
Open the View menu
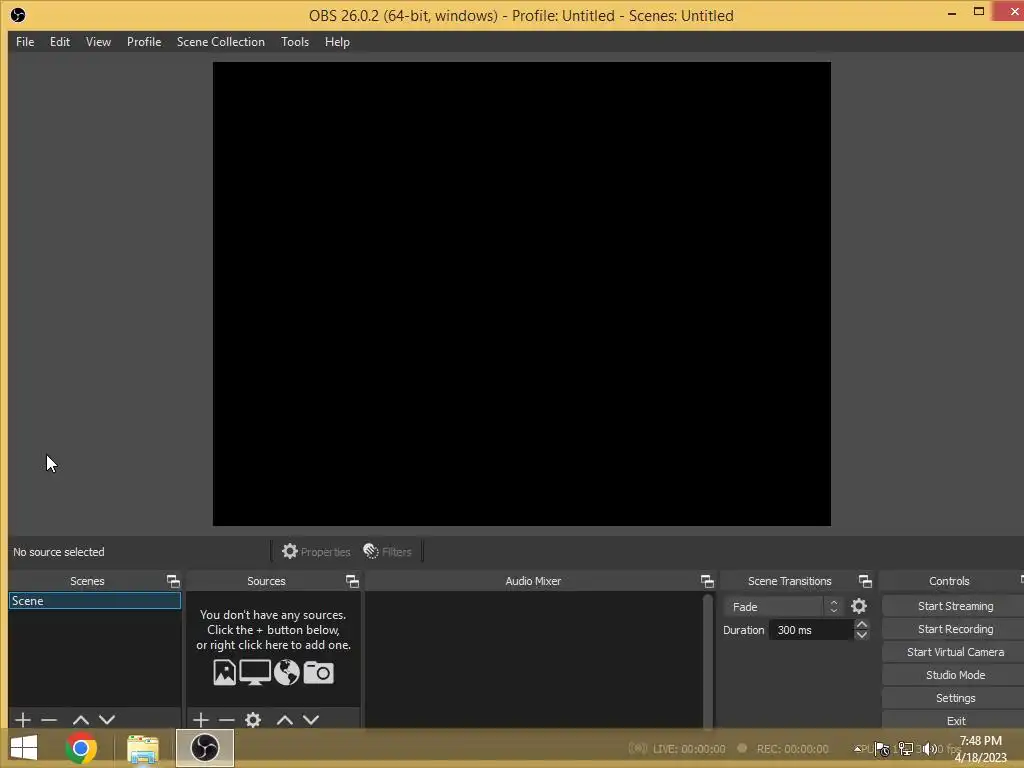[x=98, y=42]
